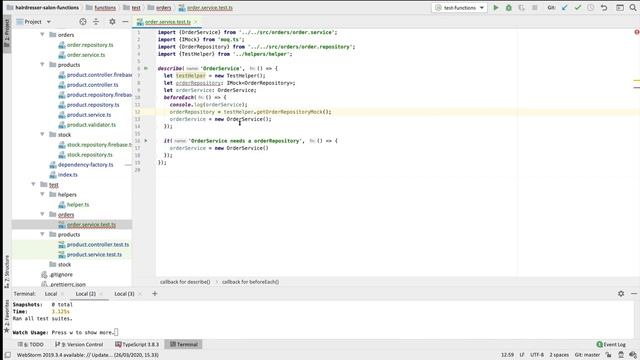Add new terminal session with plus icon
Image resolution: width=640 pixels, height=360 pixels.
[155, 293]
